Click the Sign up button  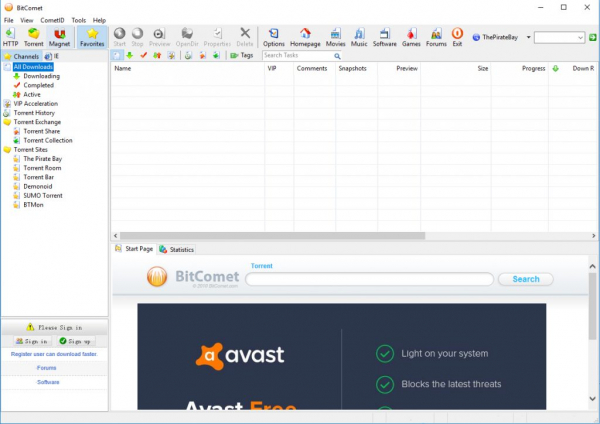point(76,341)
